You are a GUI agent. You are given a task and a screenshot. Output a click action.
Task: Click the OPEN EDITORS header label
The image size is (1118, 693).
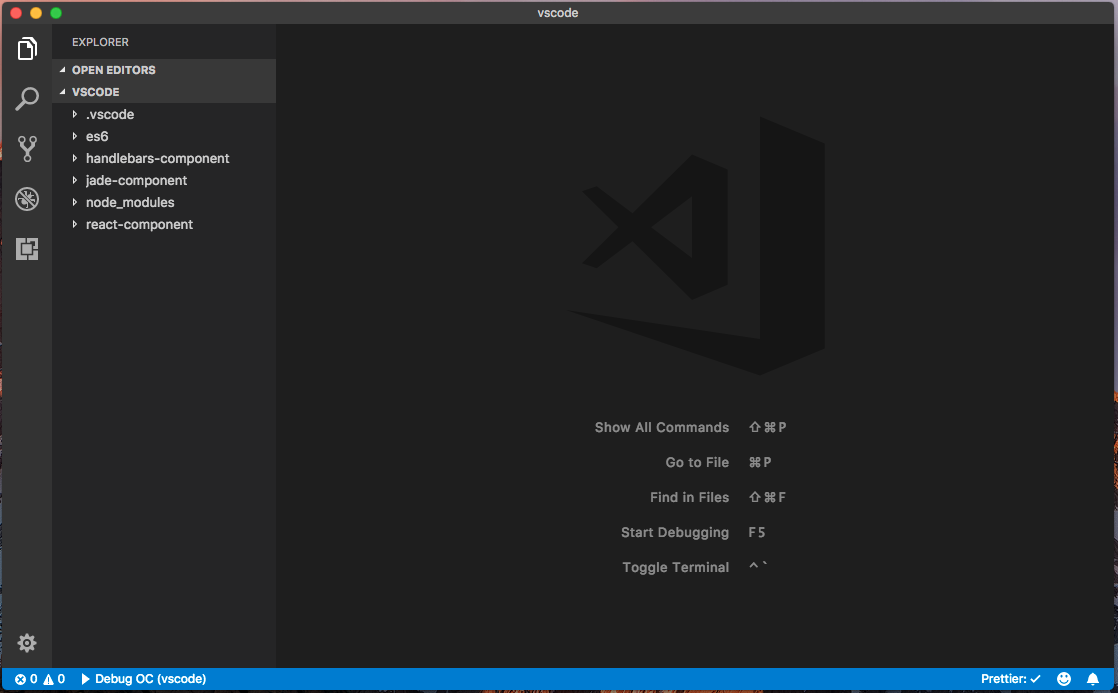[x=113, y=70]
